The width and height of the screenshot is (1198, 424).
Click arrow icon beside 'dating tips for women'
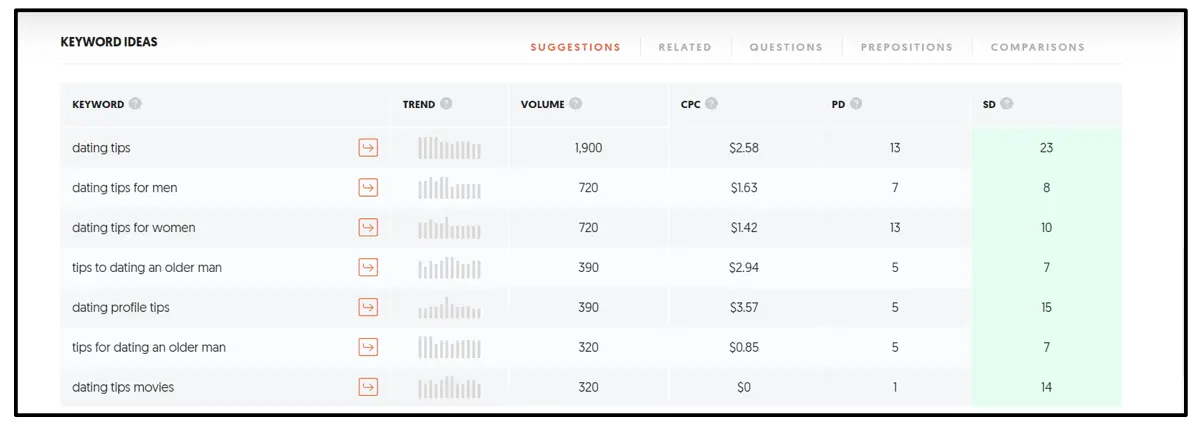pos(368,228)
